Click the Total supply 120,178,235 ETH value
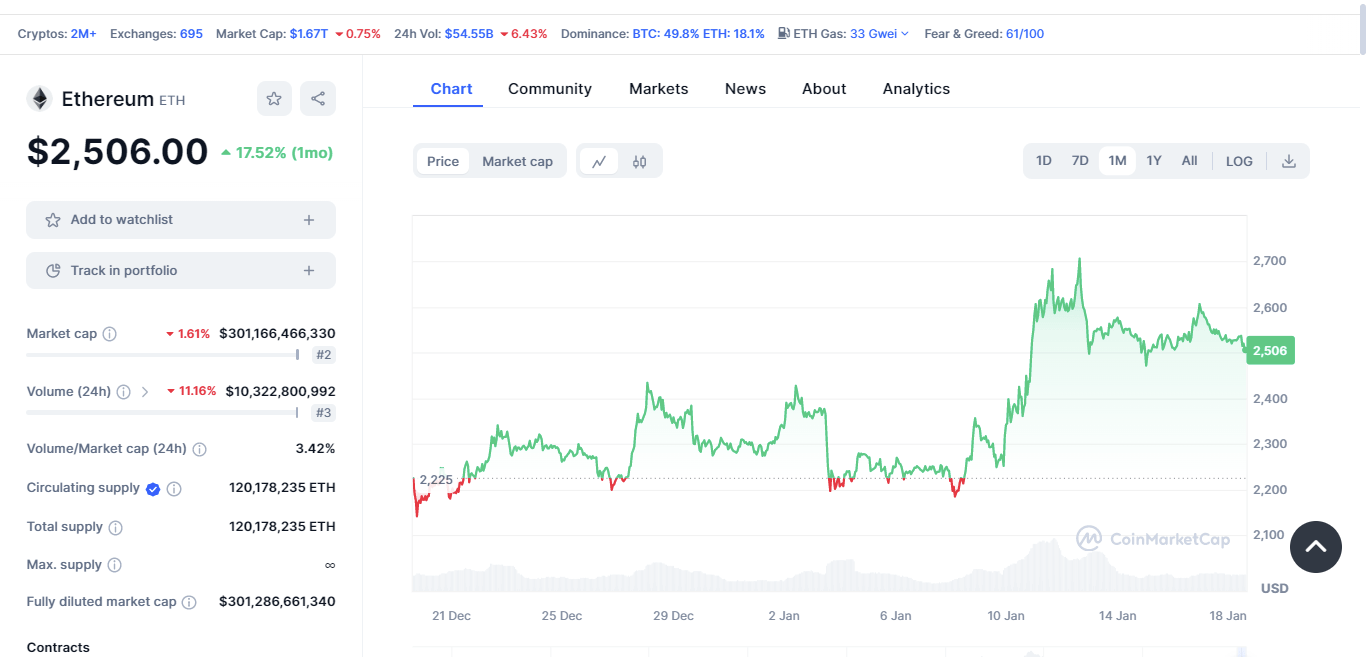 [282, 527]
